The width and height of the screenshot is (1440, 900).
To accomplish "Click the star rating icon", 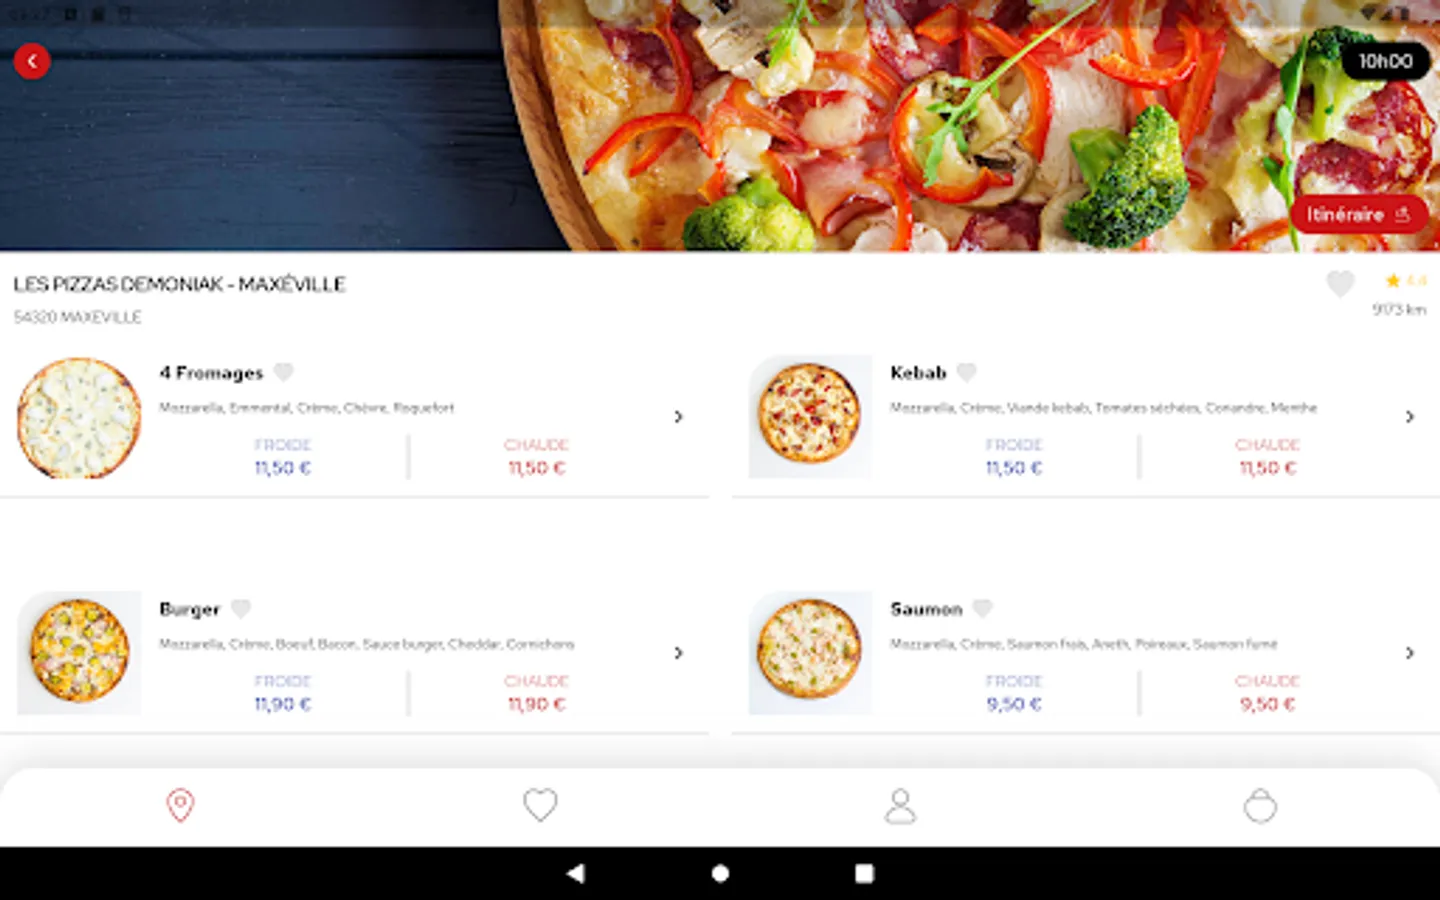I will tap(1393, 281).
